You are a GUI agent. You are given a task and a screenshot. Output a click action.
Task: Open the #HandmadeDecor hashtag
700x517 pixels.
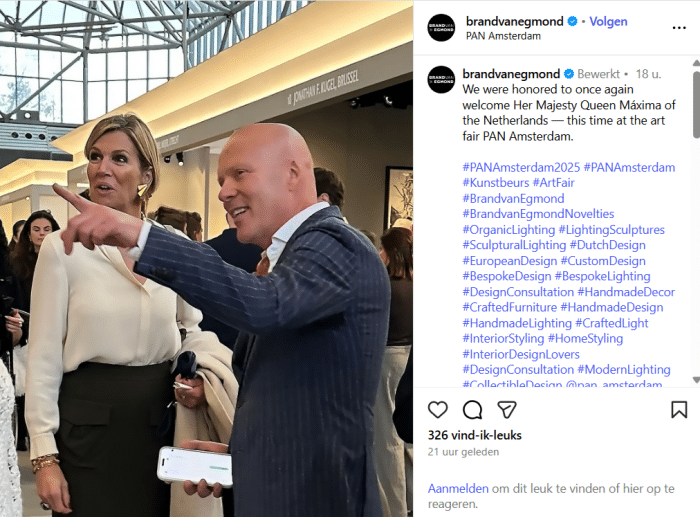(626, 292)
